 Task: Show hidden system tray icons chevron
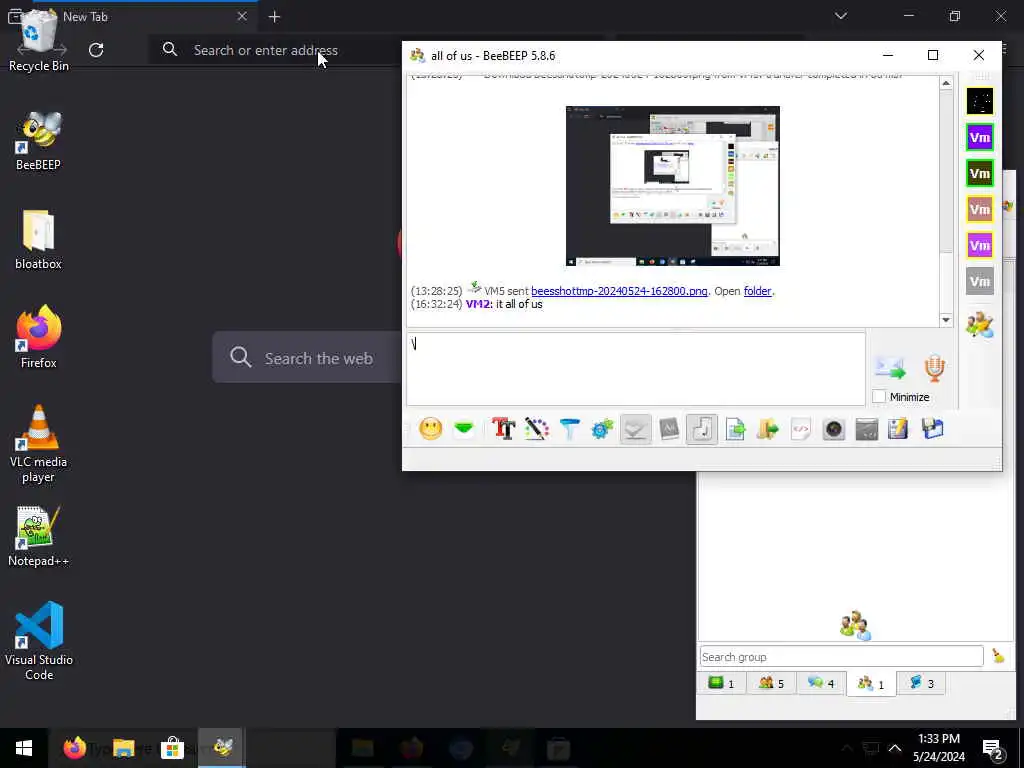pos(895,748)
